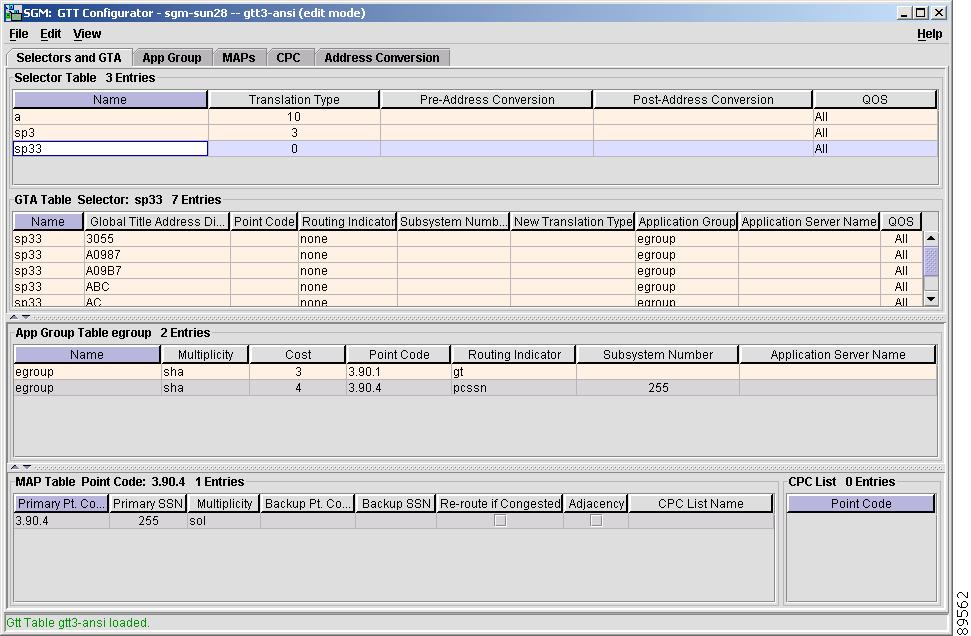Enable the Adjacency checkbox for 3.90.4
971x636 pixels.
tap(596, 521)
